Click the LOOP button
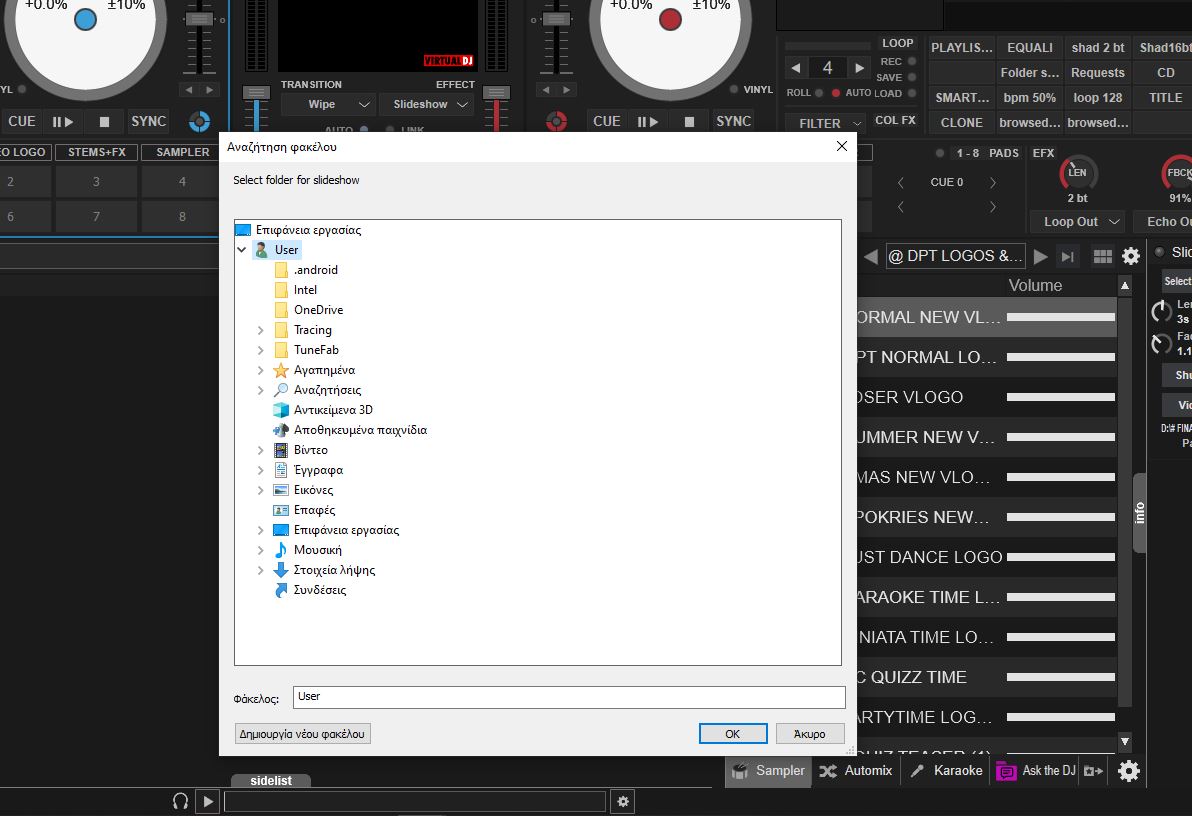 (x=897, y=43)
